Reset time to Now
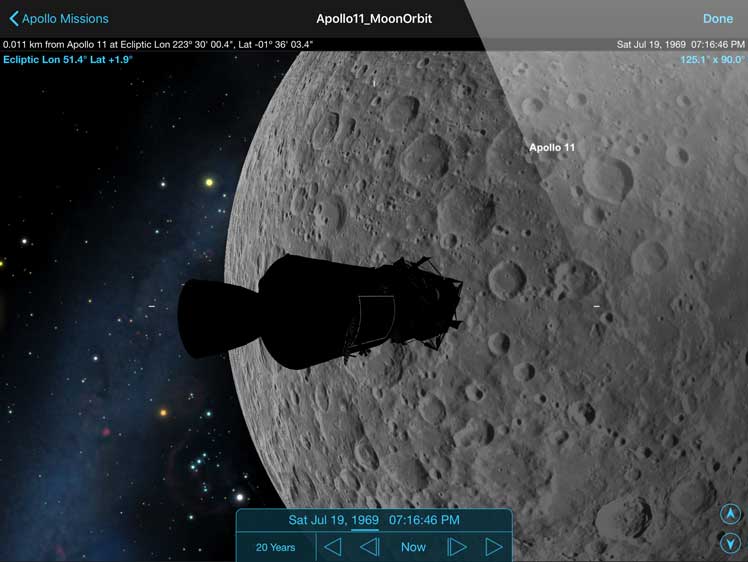 click(x=413, y=547)
